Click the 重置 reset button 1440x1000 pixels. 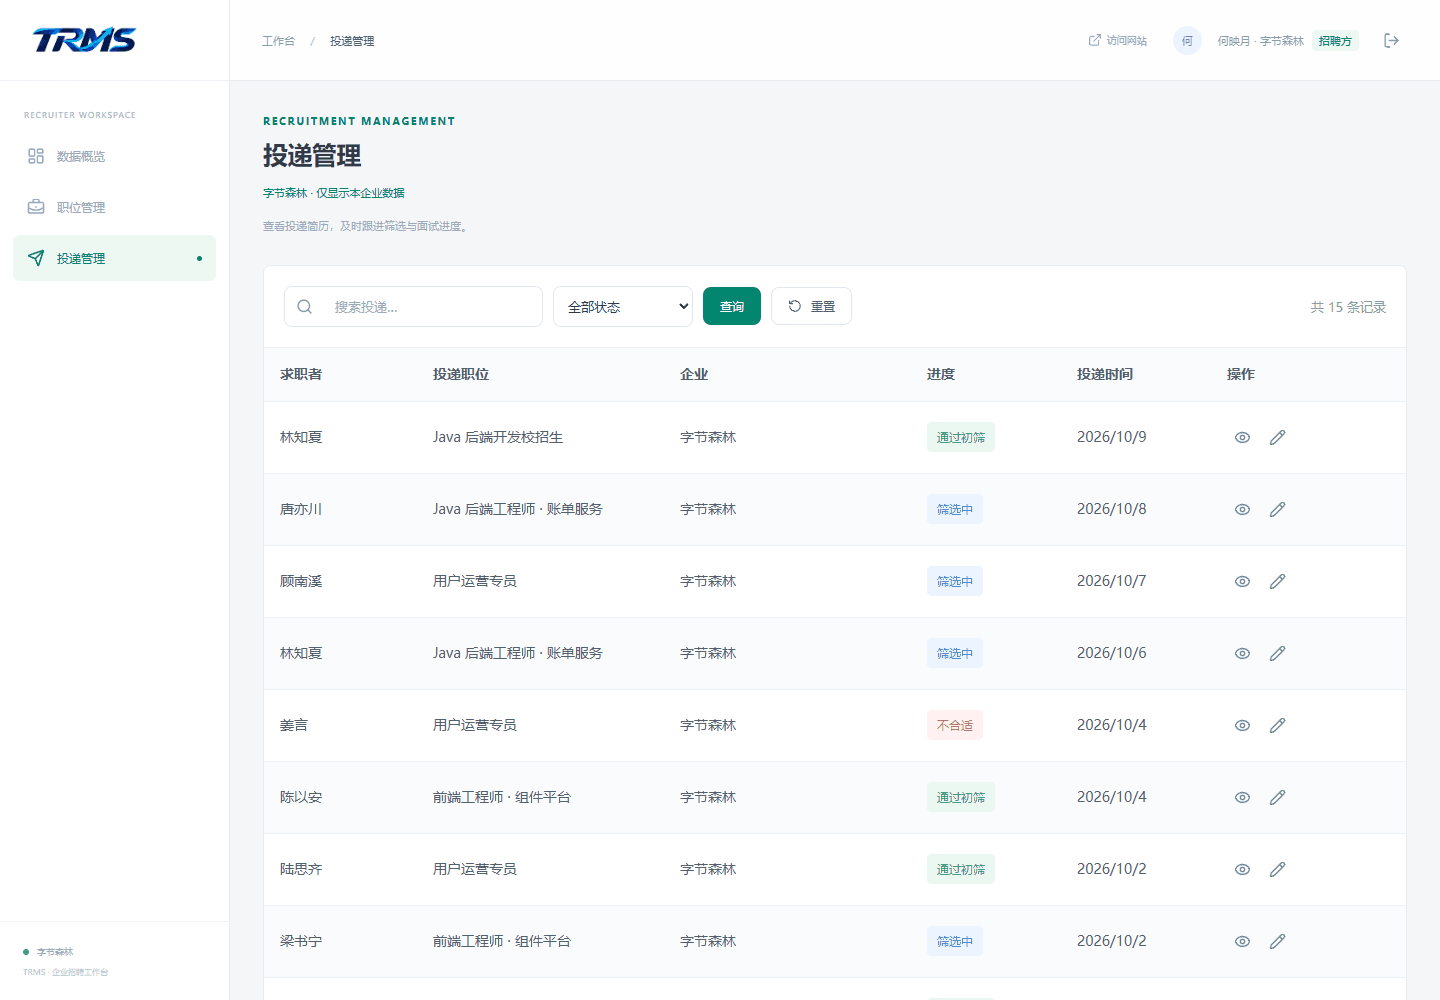click(811, 306)
